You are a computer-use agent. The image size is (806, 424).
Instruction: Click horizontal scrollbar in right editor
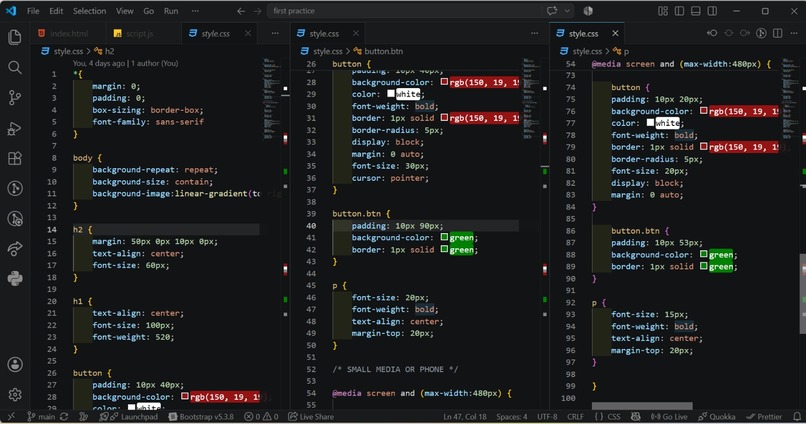[x=642, y=406]
